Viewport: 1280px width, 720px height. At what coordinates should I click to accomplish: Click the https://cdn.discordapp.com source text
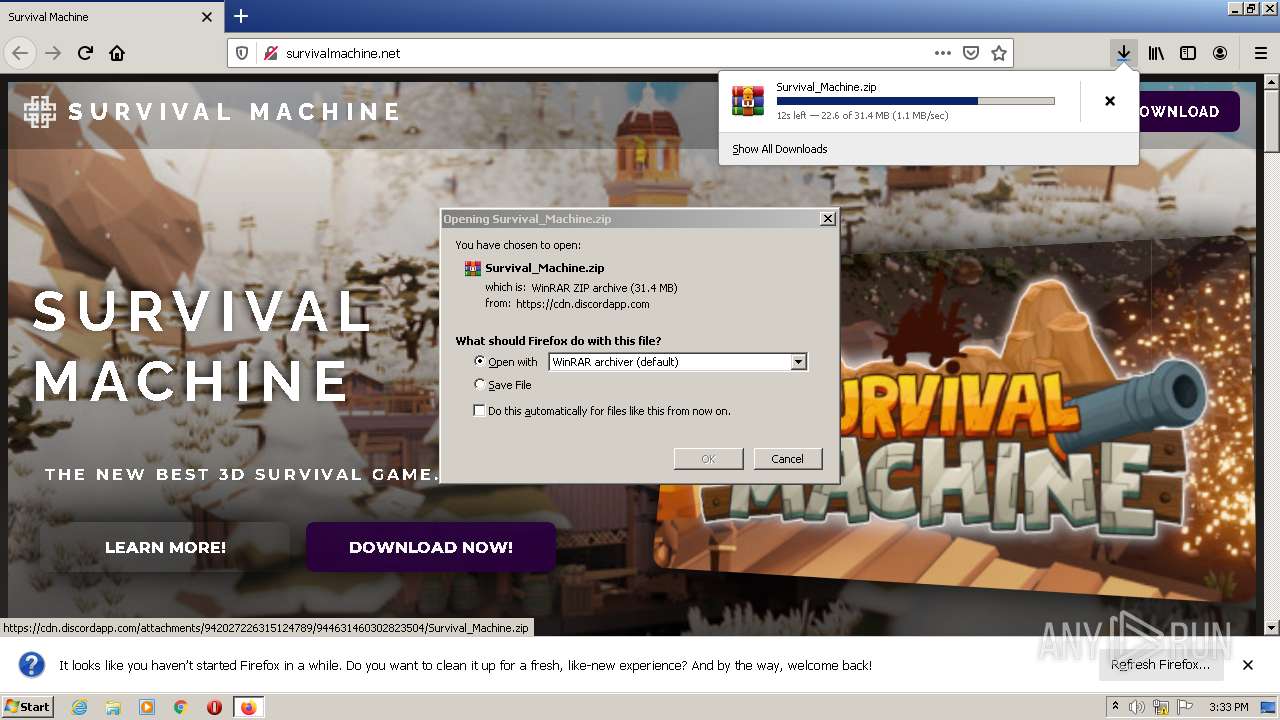click(x=583, y=304)
